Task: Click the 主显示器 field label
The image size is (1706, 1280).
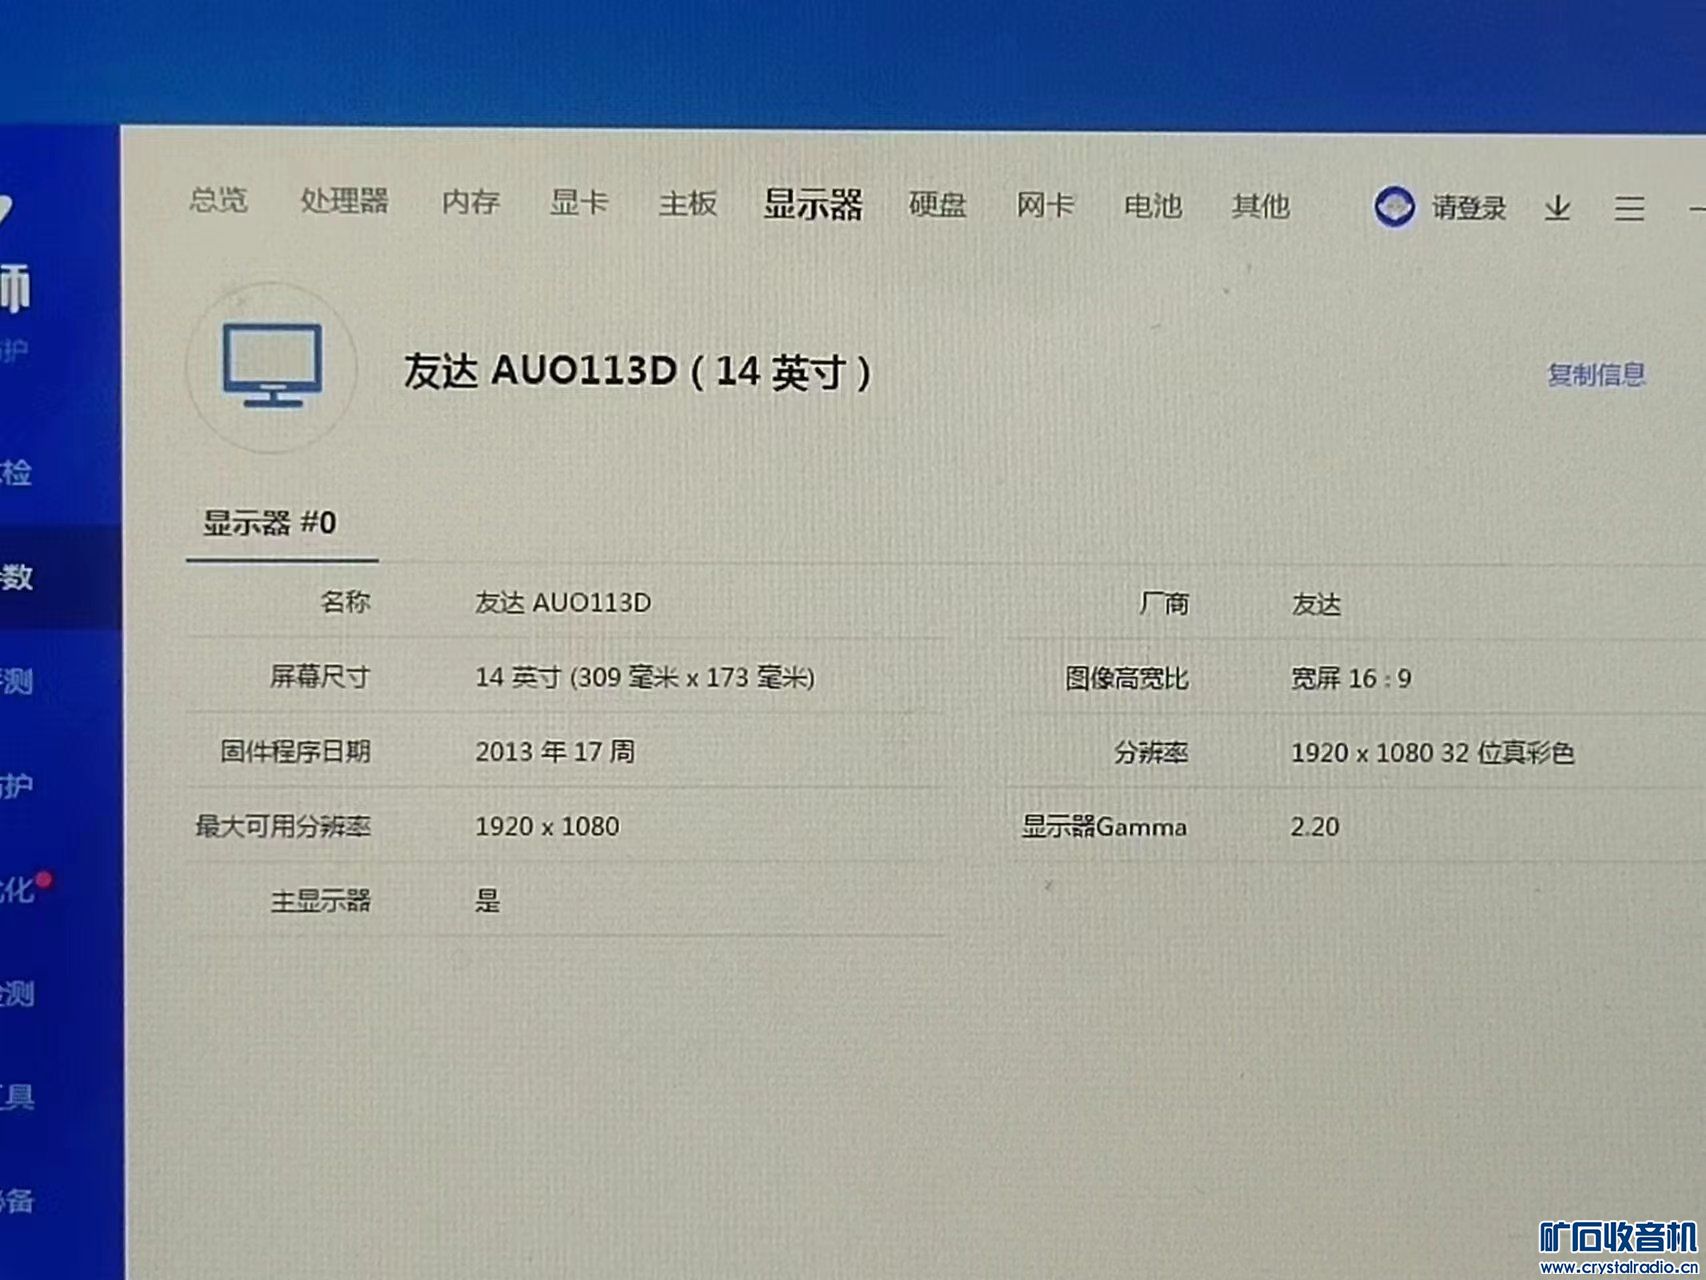Action: [321, 901]
